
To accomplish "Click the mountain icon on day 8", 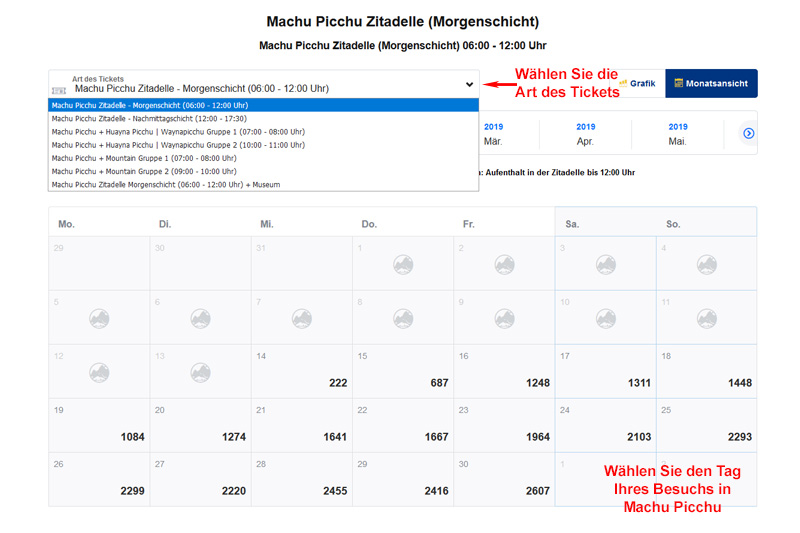I will 403,319.
